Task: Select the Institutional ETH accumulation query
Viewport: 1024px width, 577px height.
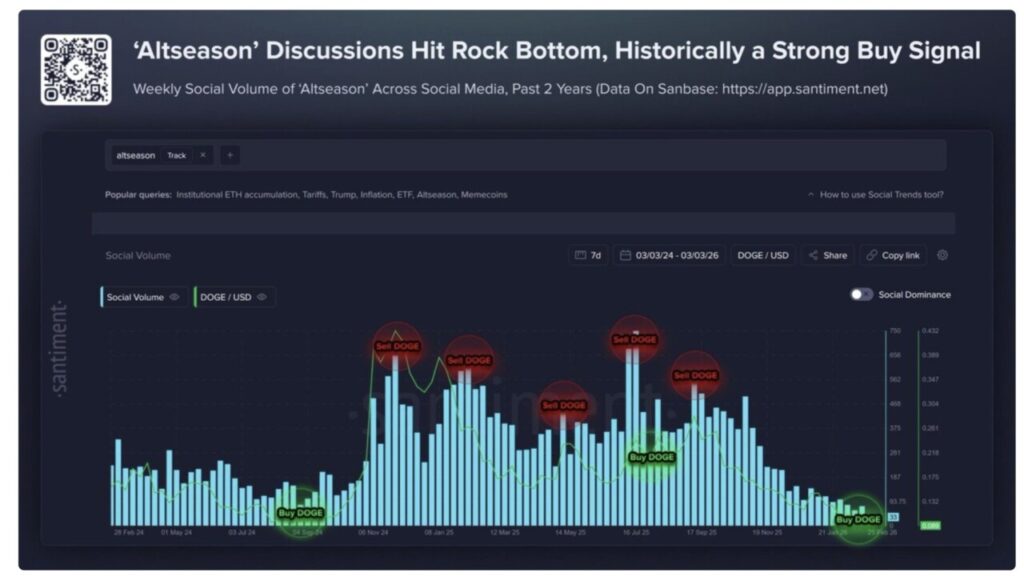Action: coord(236,195)
